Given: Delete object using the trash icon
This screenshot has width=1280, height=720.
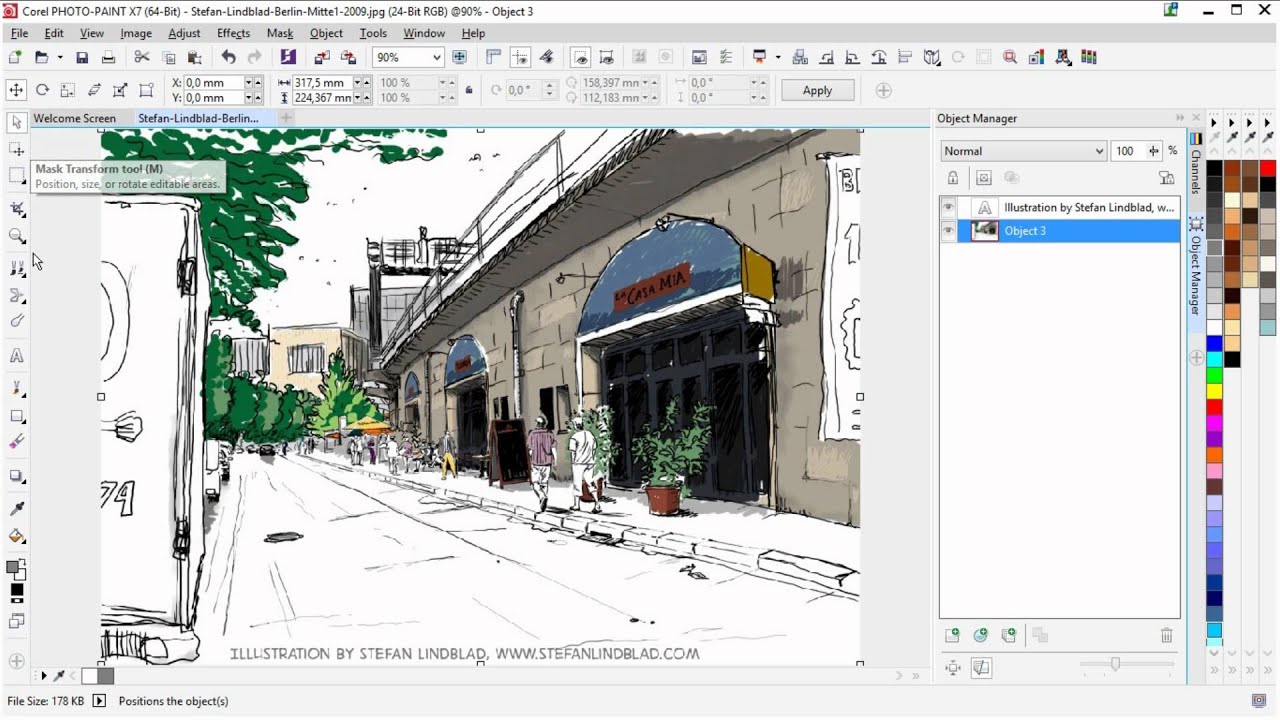Looking at the screenshot, I should coord(1166,635).
